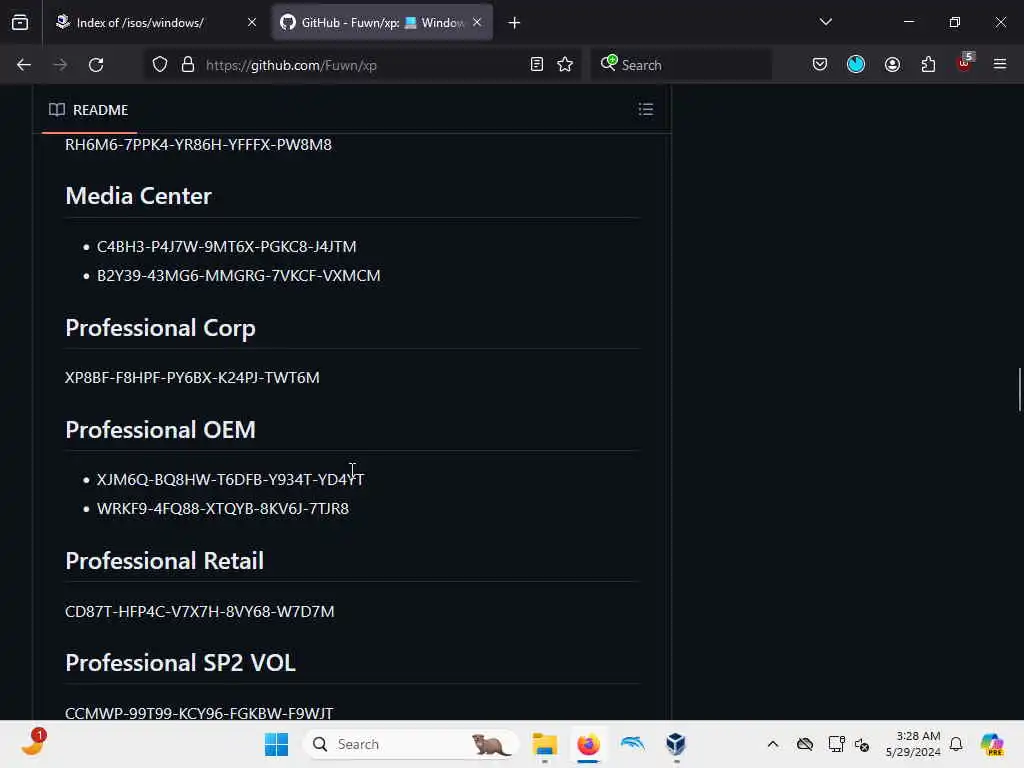Click key XJM6Q-BQ8HW-T6DFB-Y934T-YD4YT
This screenshot has height=768, width=1024.
[231, 479]
